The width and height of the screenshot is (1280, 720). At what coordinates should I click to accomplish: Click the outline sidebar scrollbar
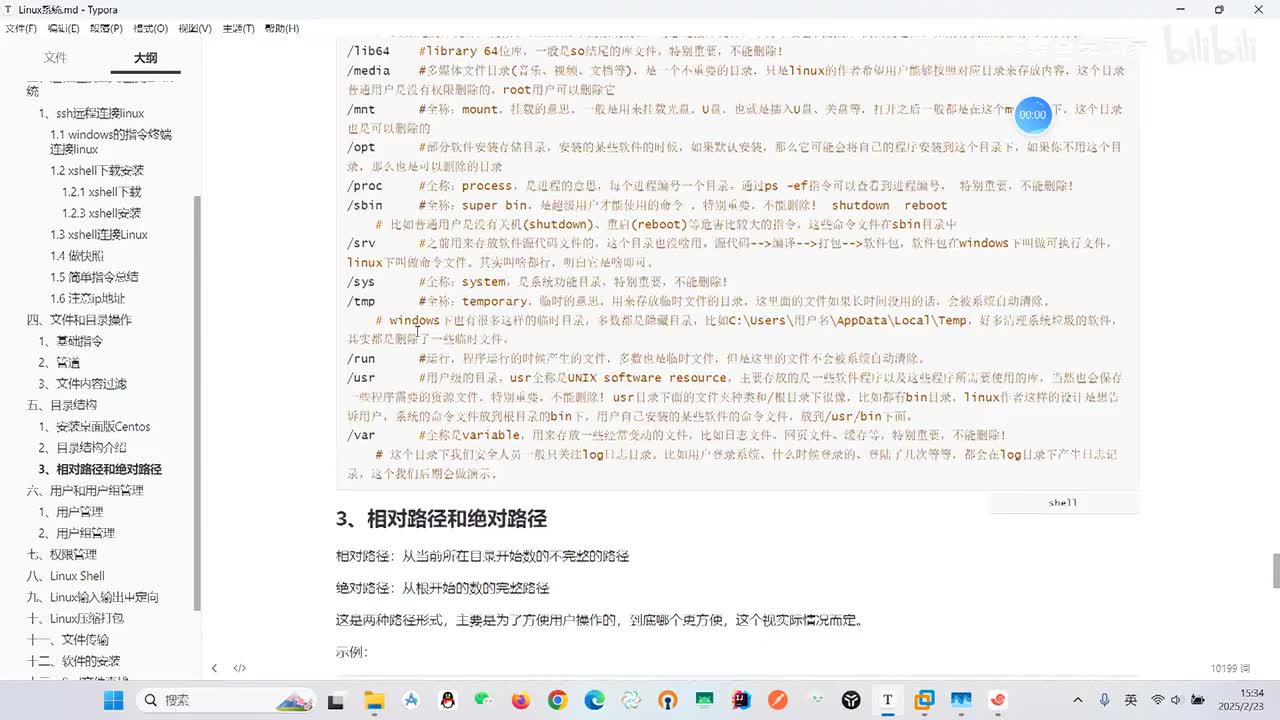point(197,403)
